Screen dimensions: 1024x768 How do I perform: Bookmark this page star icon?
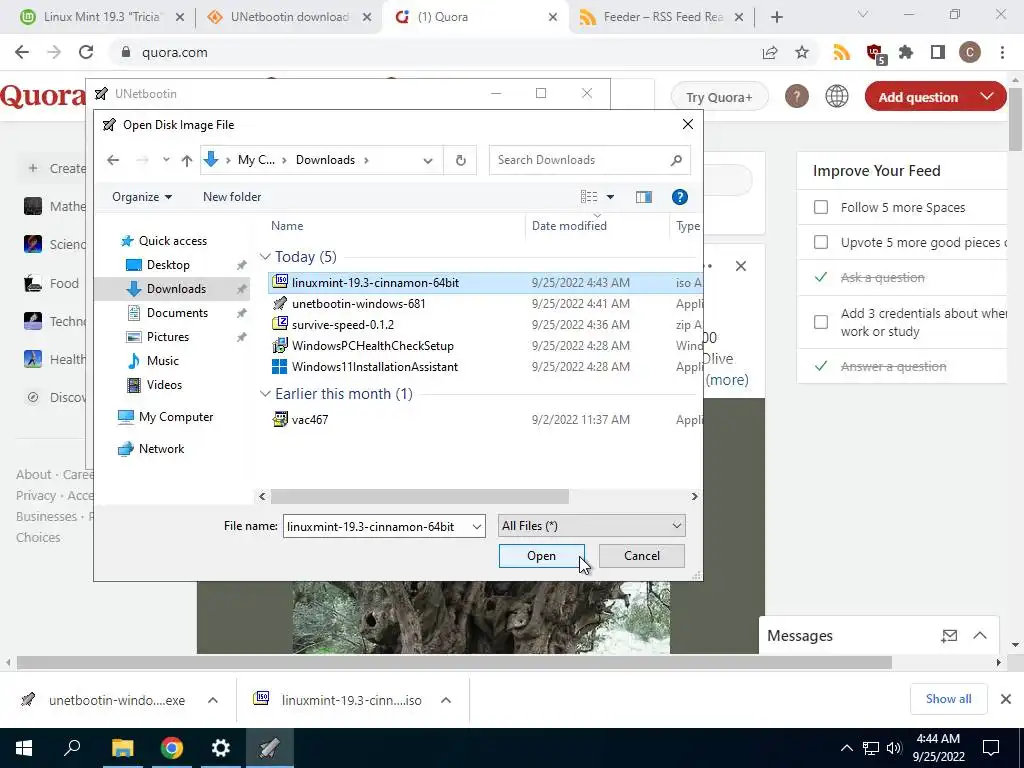coord(802,52)
